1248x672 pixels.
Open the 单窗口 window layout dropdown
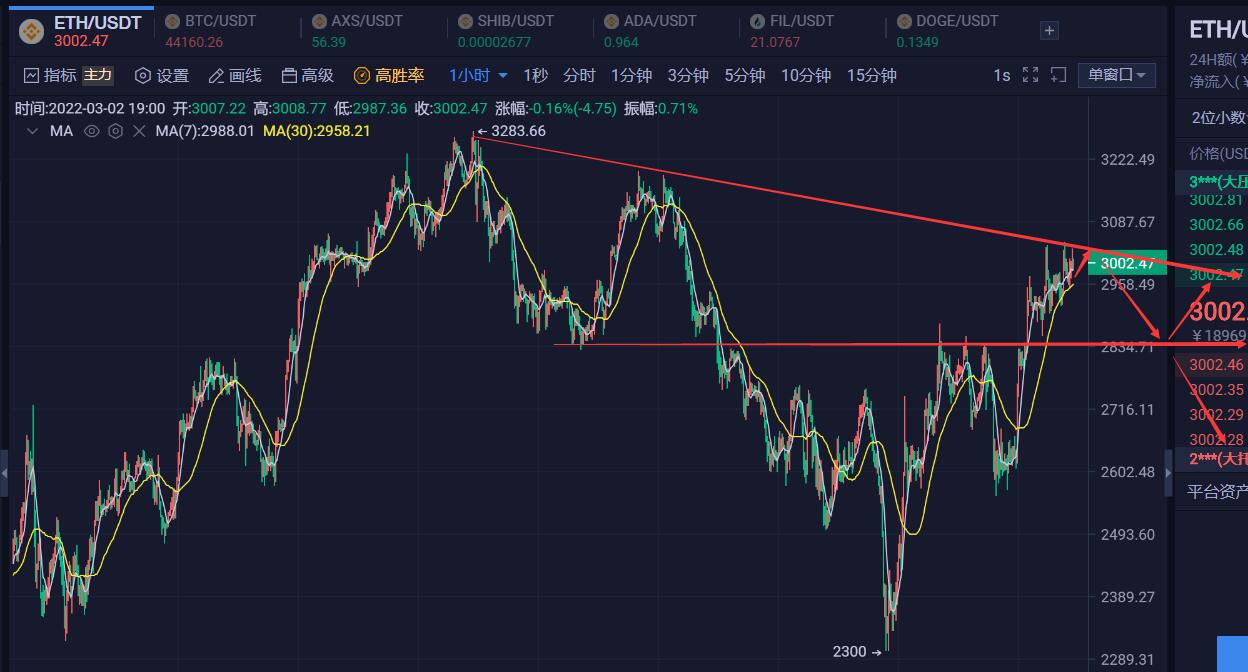coord(1117,75)
